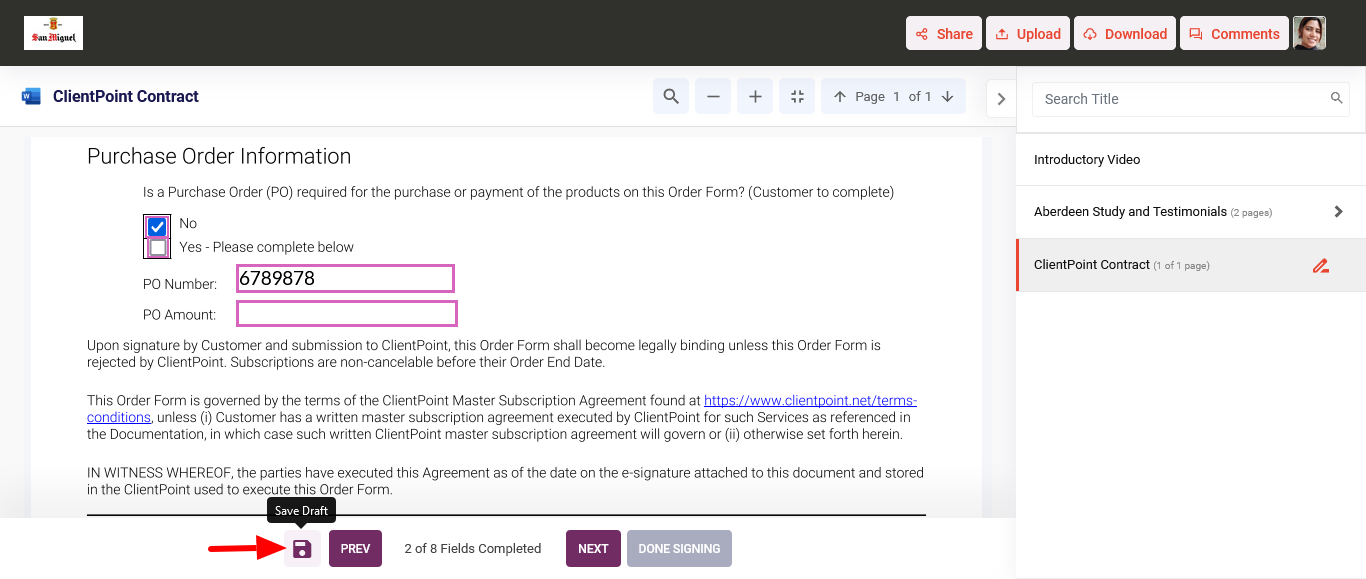Open the ClientPoint terms-conditions link

point(809,401)
